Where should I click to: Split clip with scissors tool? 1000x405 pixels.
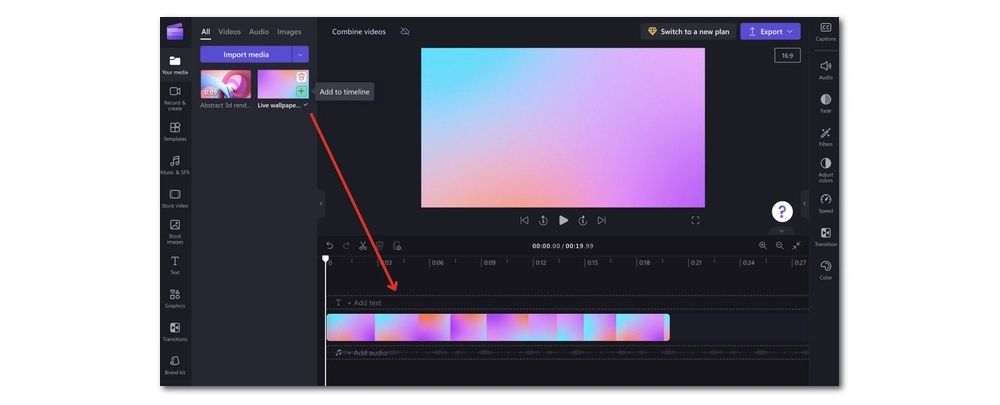[x=363, y=246]
